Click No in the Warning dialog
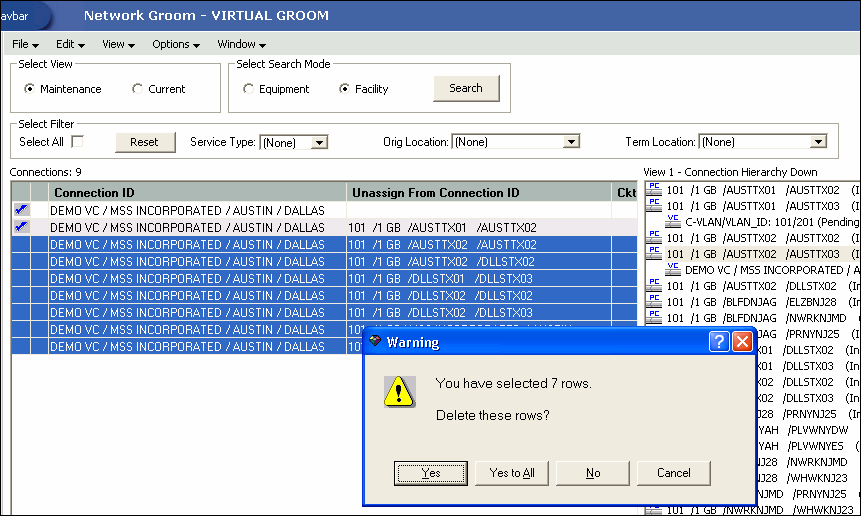The image size is (861, 516). pyautogui.click(x=593, y=473)
